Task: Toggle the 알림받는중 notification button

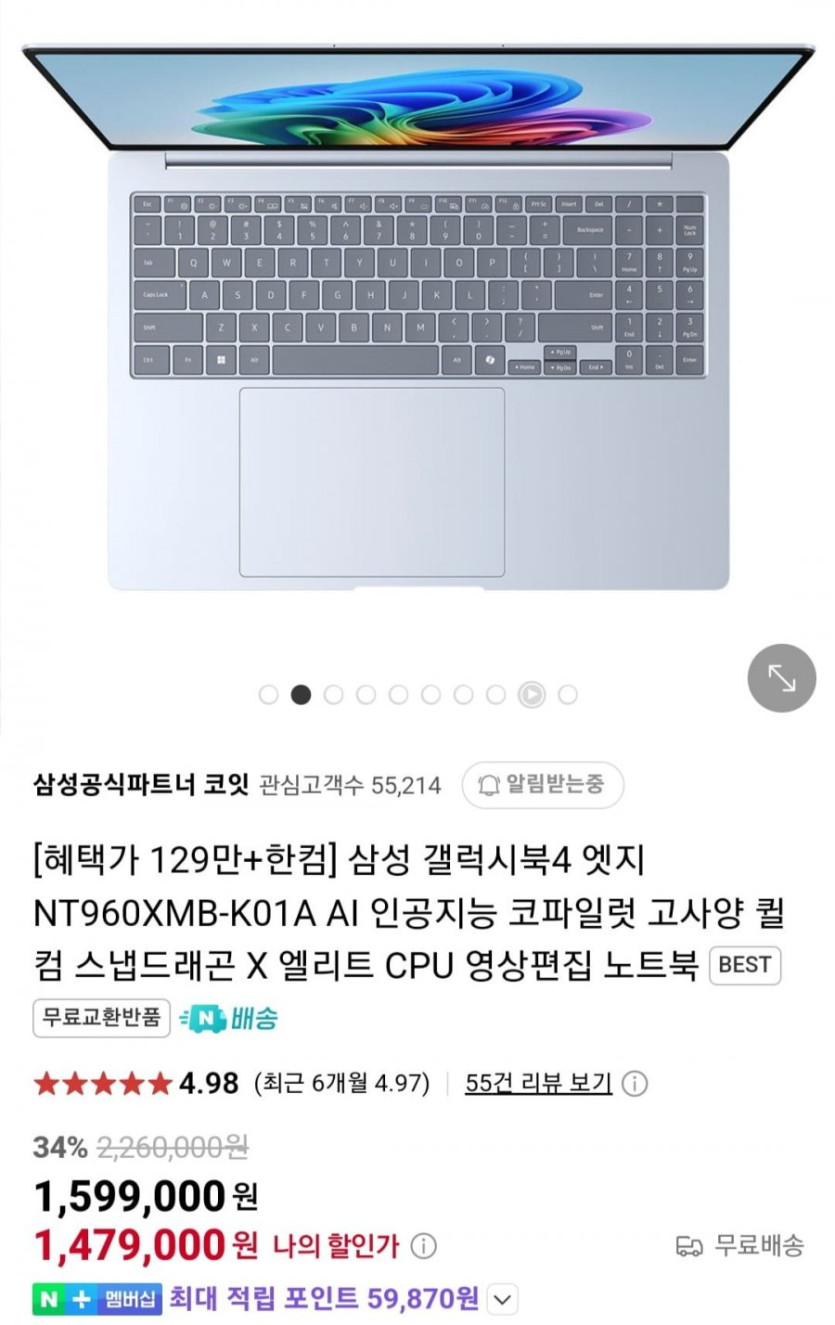Action: [542, 785]
